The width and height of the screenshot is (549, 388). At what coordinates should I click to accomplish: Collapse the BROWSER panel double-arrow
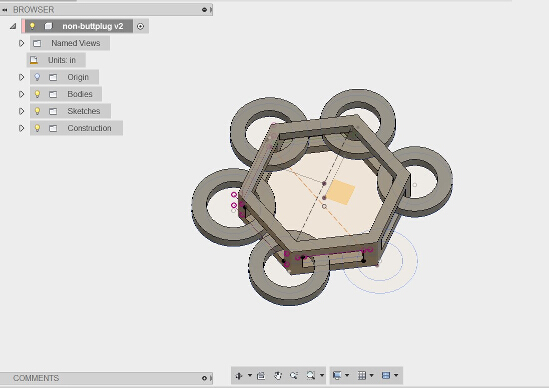[x=5, y=10]
